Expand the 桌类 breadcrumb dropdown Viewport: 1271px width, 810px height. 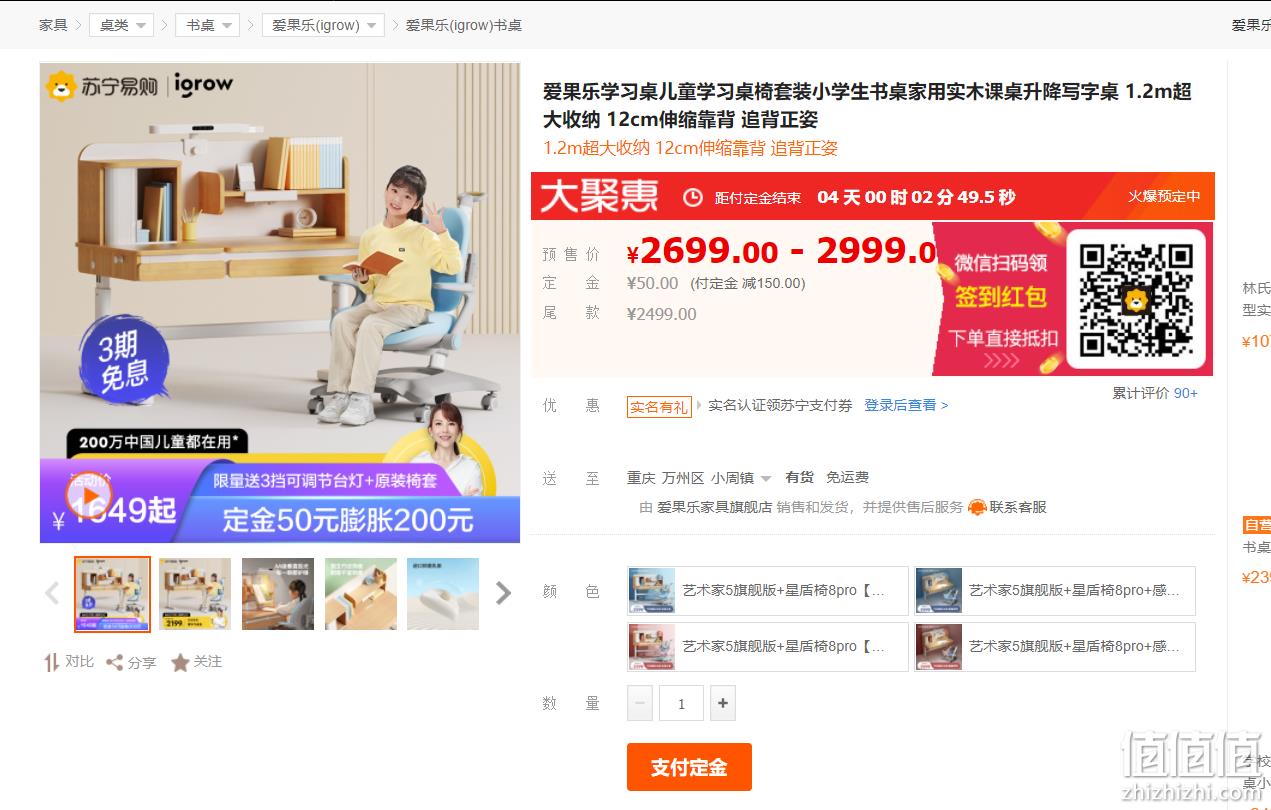click(x=121, y=25)
